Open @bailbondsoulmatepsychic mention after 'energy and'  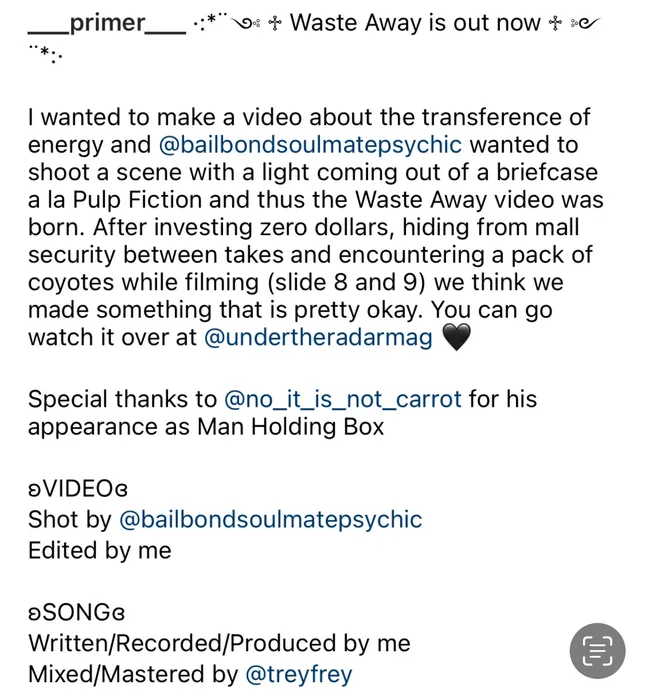tap(310, 144)
